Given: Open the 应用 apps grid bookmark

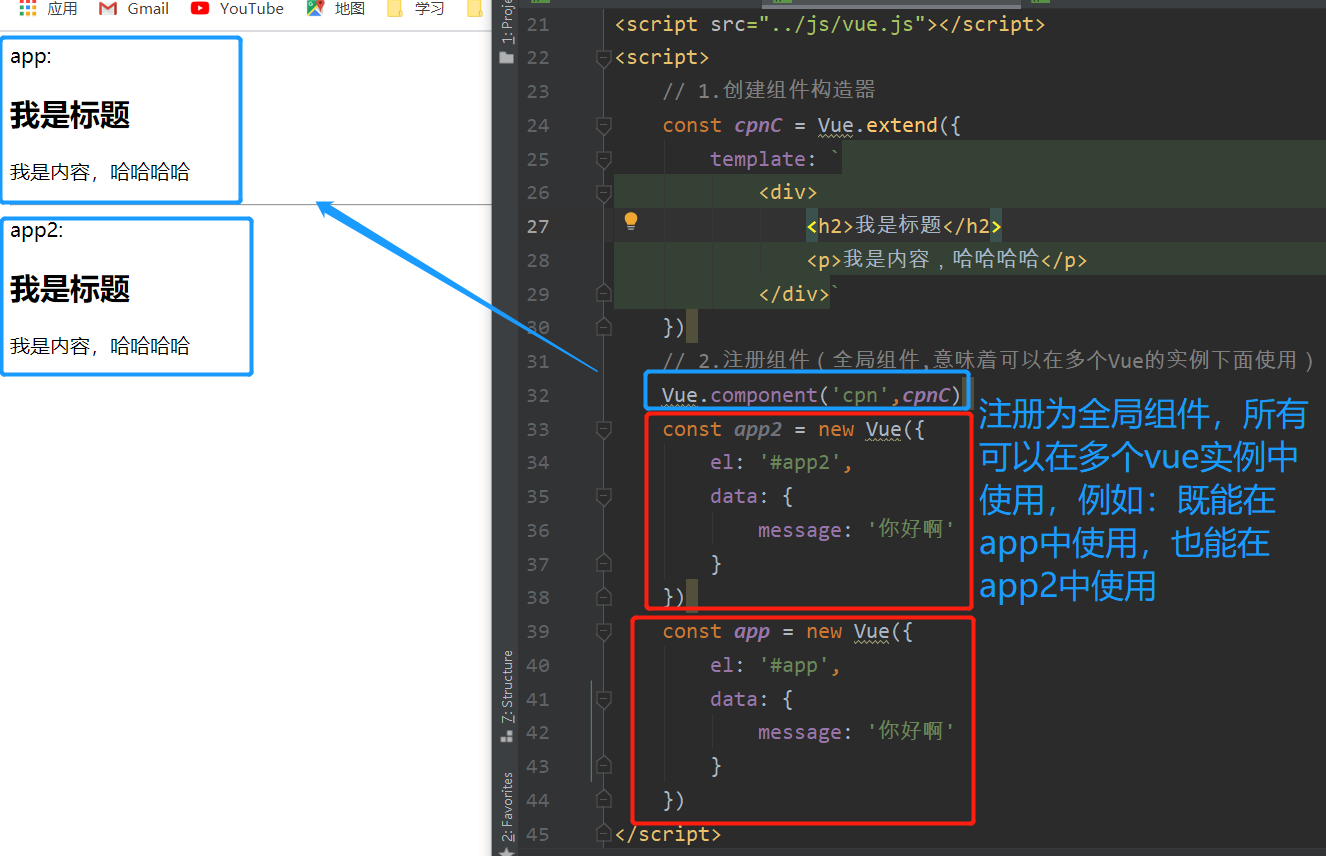Looking at the screenshot, I should [48, 9].
